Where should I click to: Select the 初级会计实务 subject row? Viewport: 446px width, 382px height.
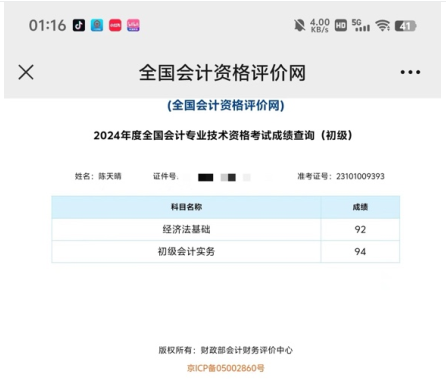[226, 251]
